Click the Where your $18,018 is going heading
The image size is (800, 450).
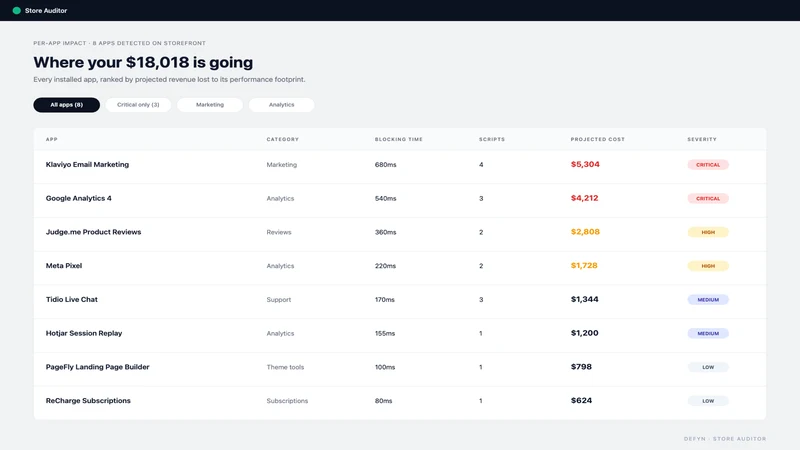pyautogui.click(x=143, y=62)
